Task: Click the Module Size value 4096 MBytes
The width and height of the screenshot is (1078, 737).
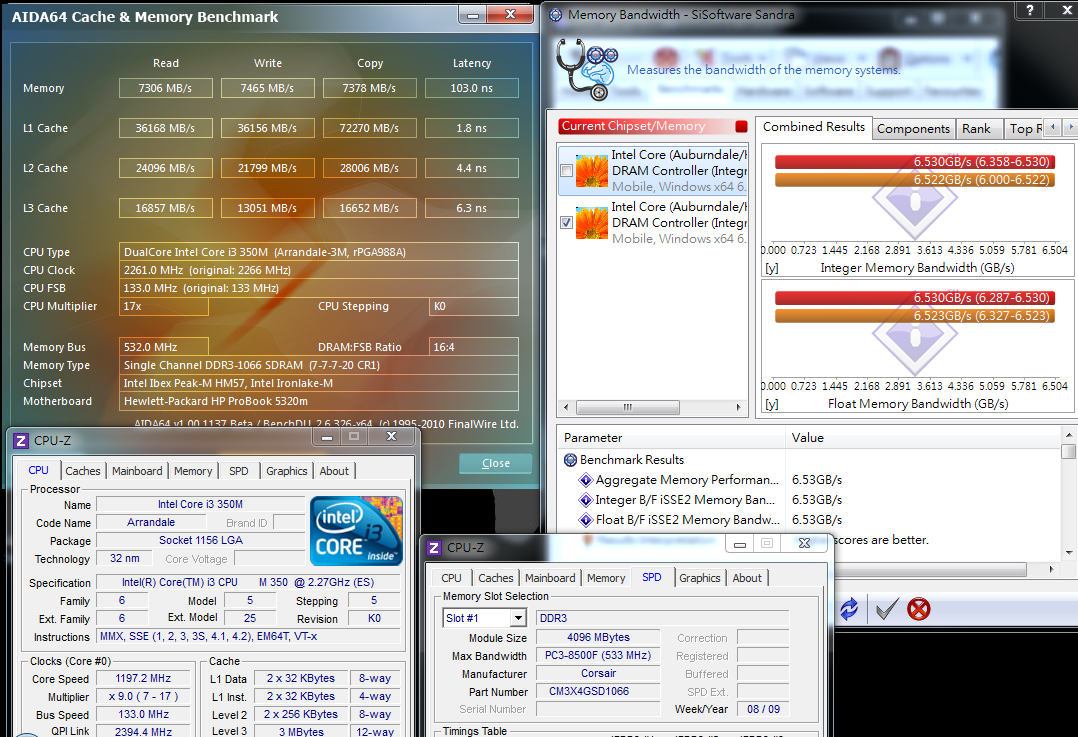Action: (x=597, y=637)
